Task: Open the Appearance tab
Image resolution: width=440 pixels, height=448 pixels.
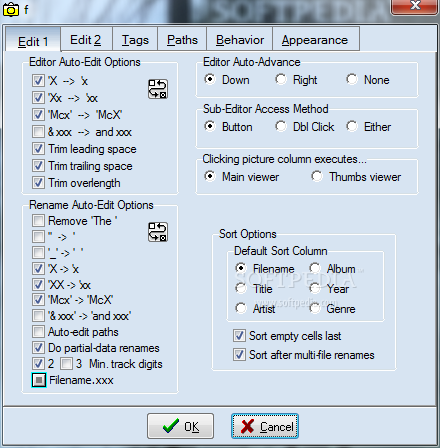Action: point(315,40)
